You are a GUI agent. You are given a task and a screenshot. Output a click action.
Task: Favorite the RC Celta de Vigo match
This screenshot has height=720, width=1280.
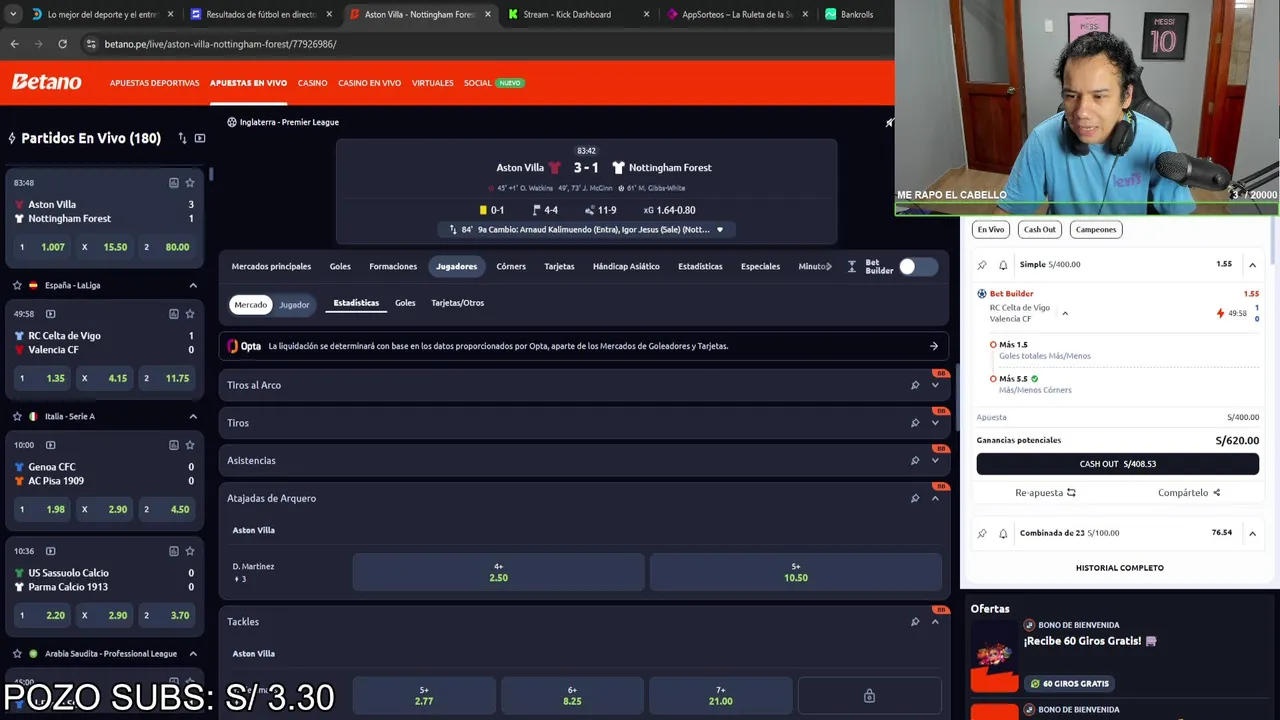(190, 314)
